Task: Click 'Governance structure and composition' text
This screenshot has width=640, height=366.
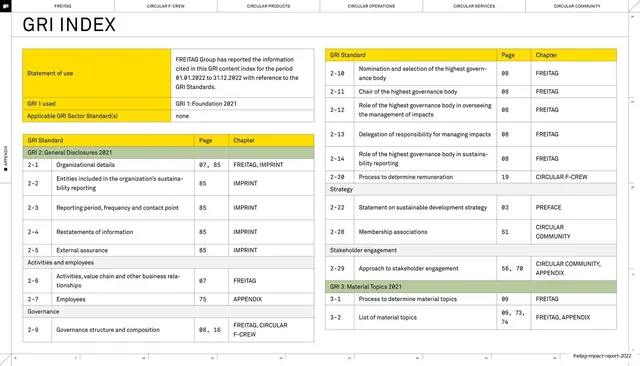Action: click(x=108, y=330)
